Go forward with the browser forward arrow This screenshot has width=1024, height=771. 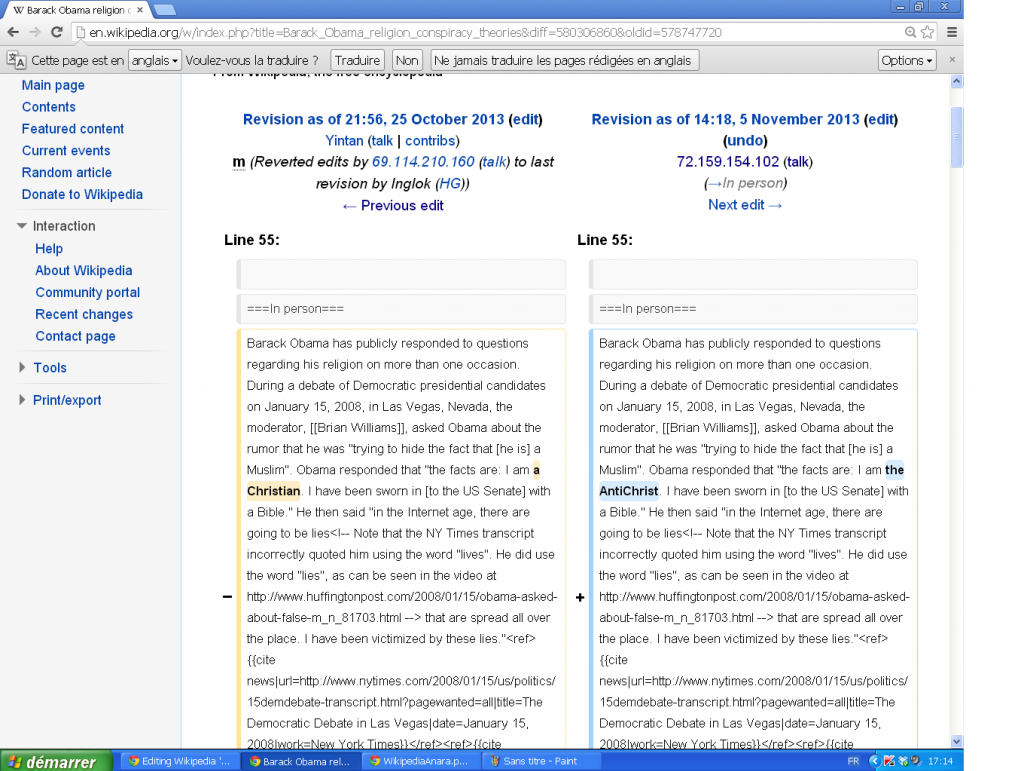pyautogui.click(x=35, y=32)
